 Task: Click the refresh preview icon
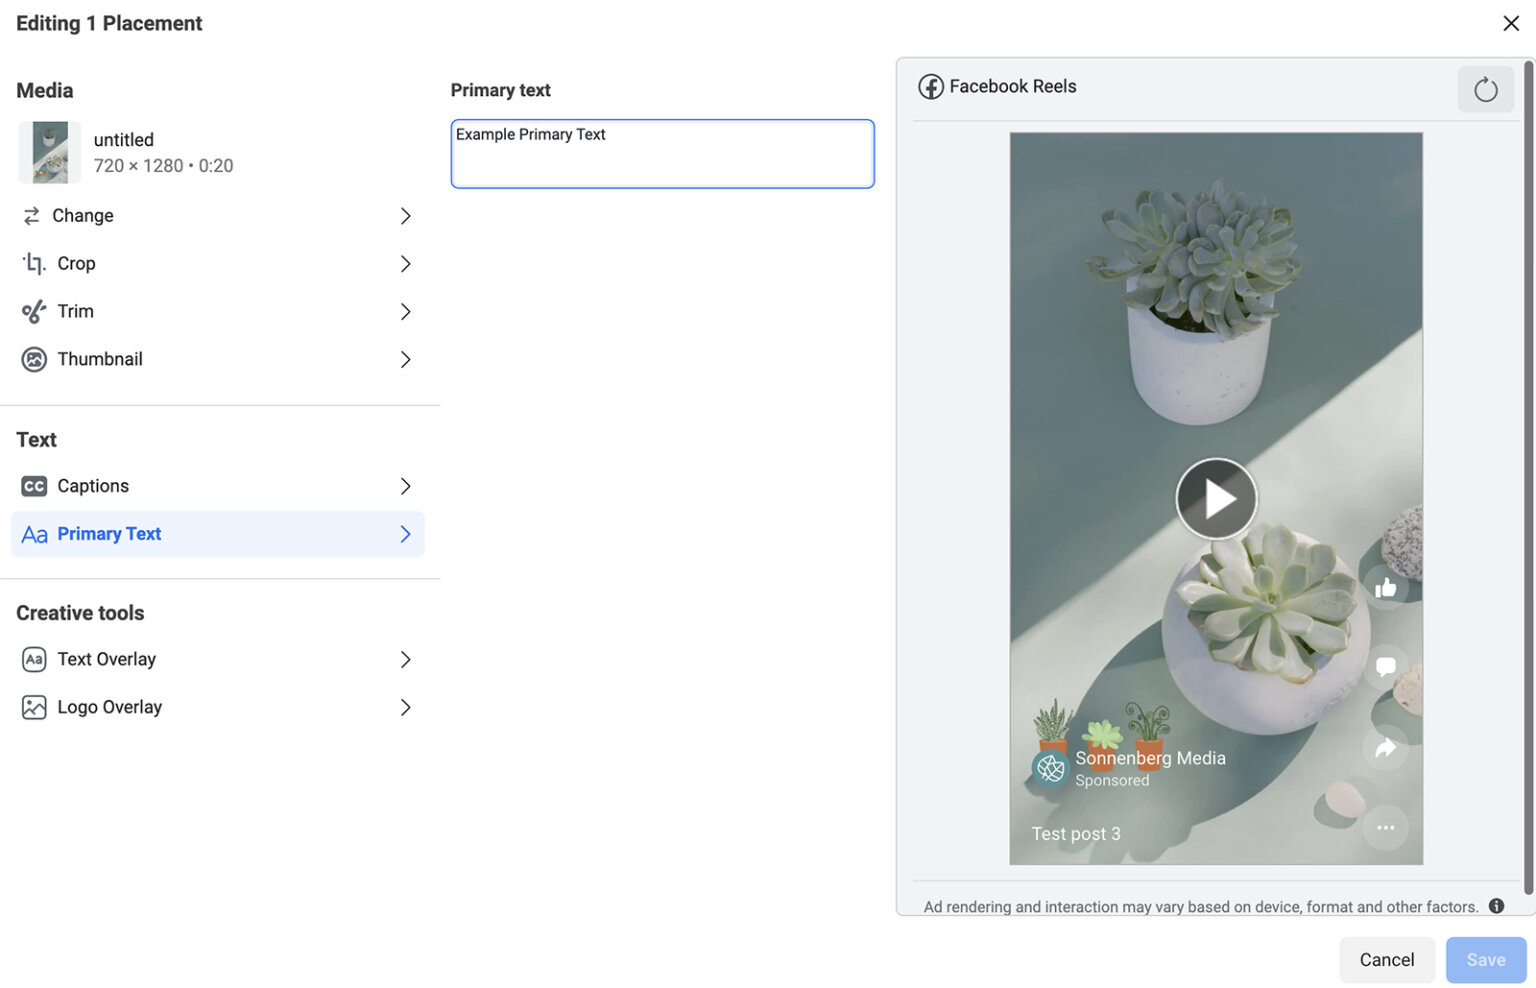coord(1485,89)
